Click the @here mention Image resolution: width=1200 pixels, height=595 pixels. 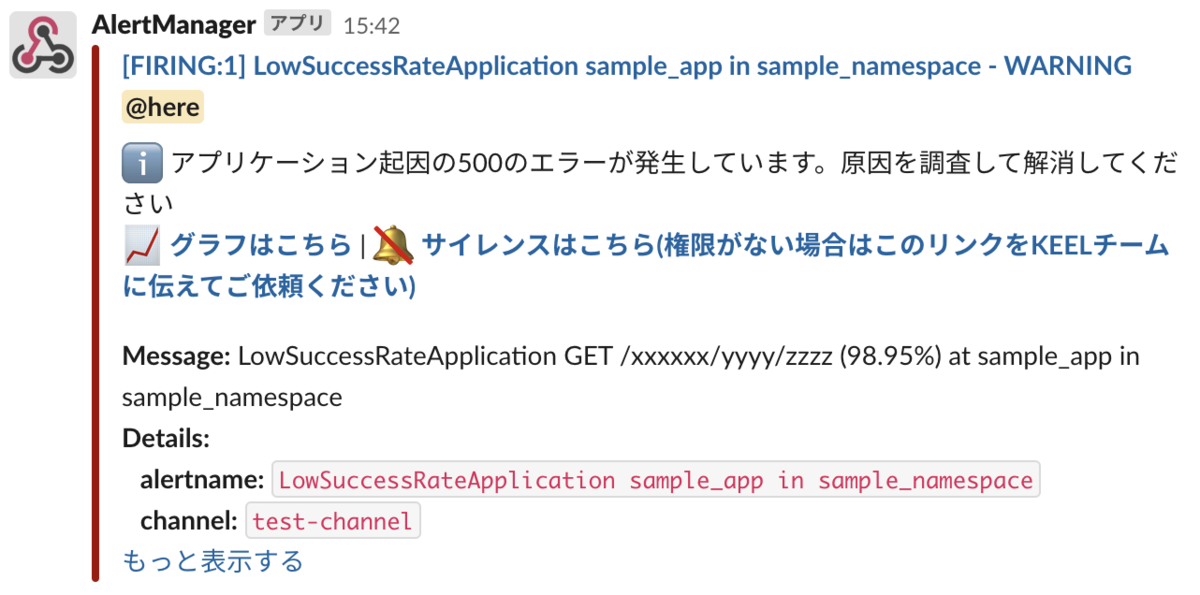pos(162,107)
